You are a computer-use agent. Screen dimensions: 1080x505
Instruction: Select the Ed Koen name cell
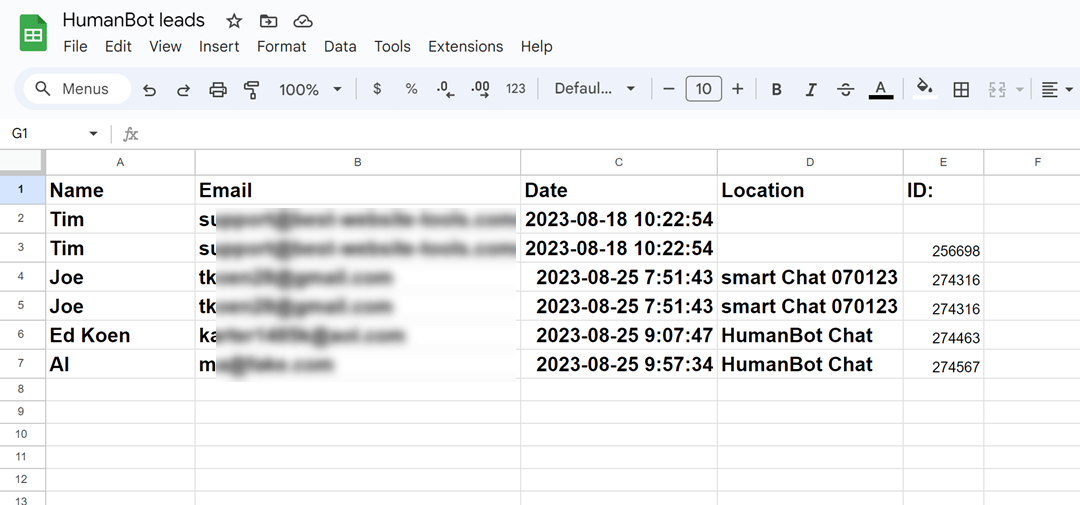121,335
